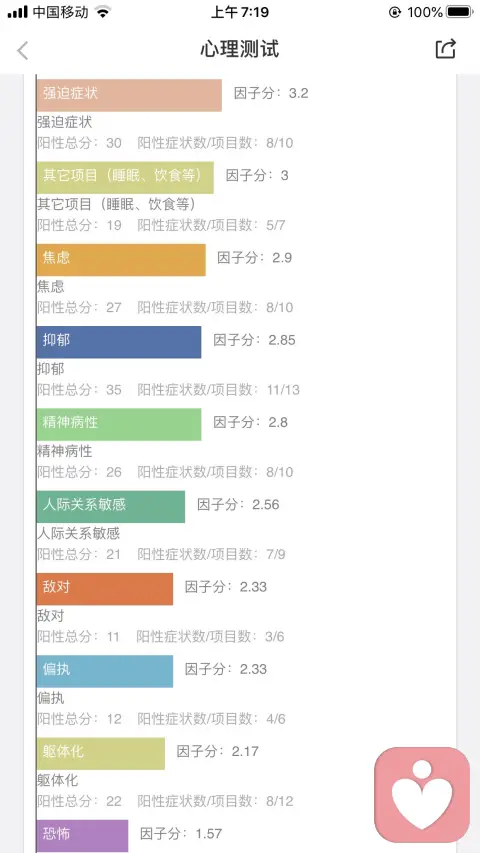Tap the 焦虑 symptom count 8/10
Screen dimensions: 480x853
[279, 307]
